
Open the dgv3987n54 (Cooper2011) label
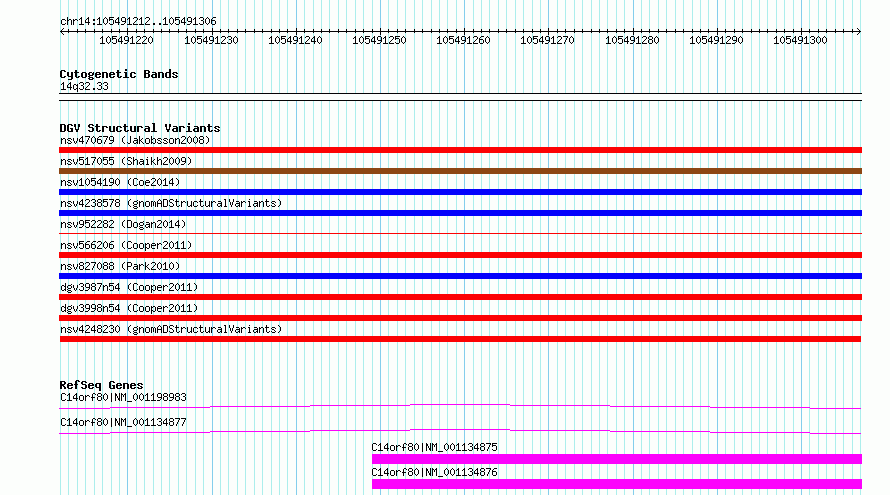(x=129, y=287)
